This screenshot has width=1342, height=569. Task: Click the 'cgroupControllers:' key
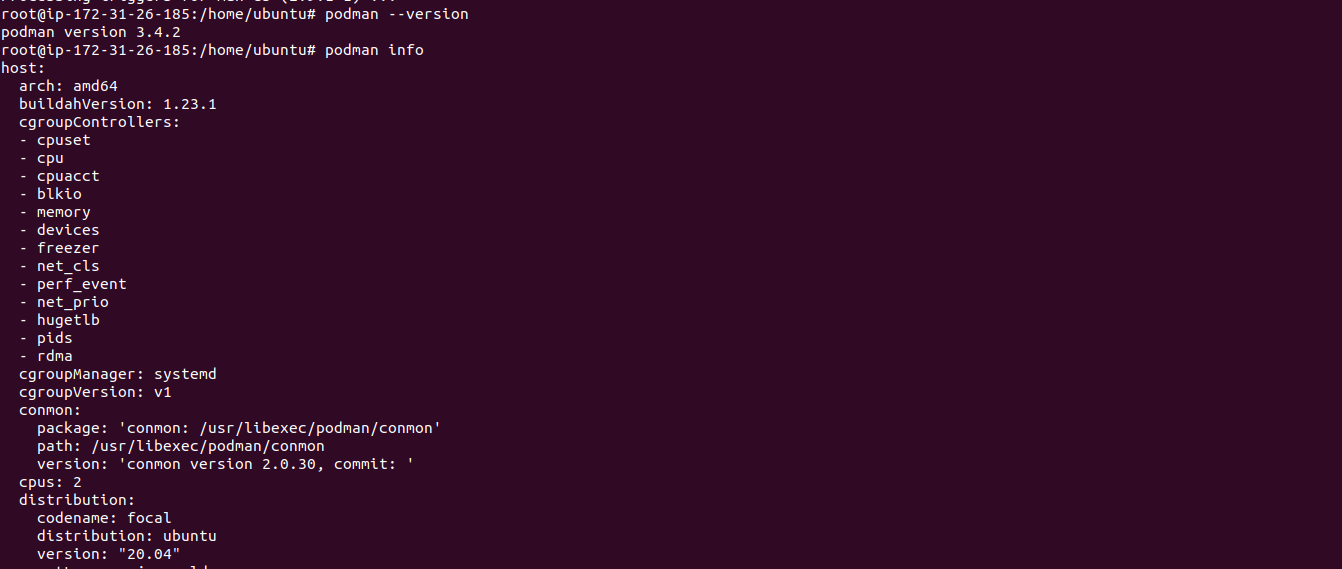[100, 122]
